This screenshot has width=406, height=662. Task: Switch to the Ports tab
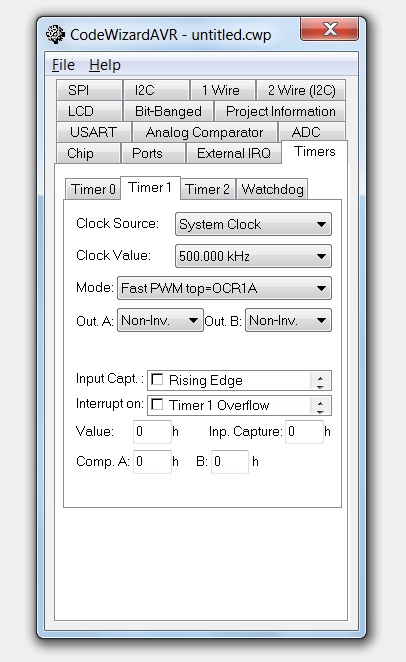click(x=153, y=153)
